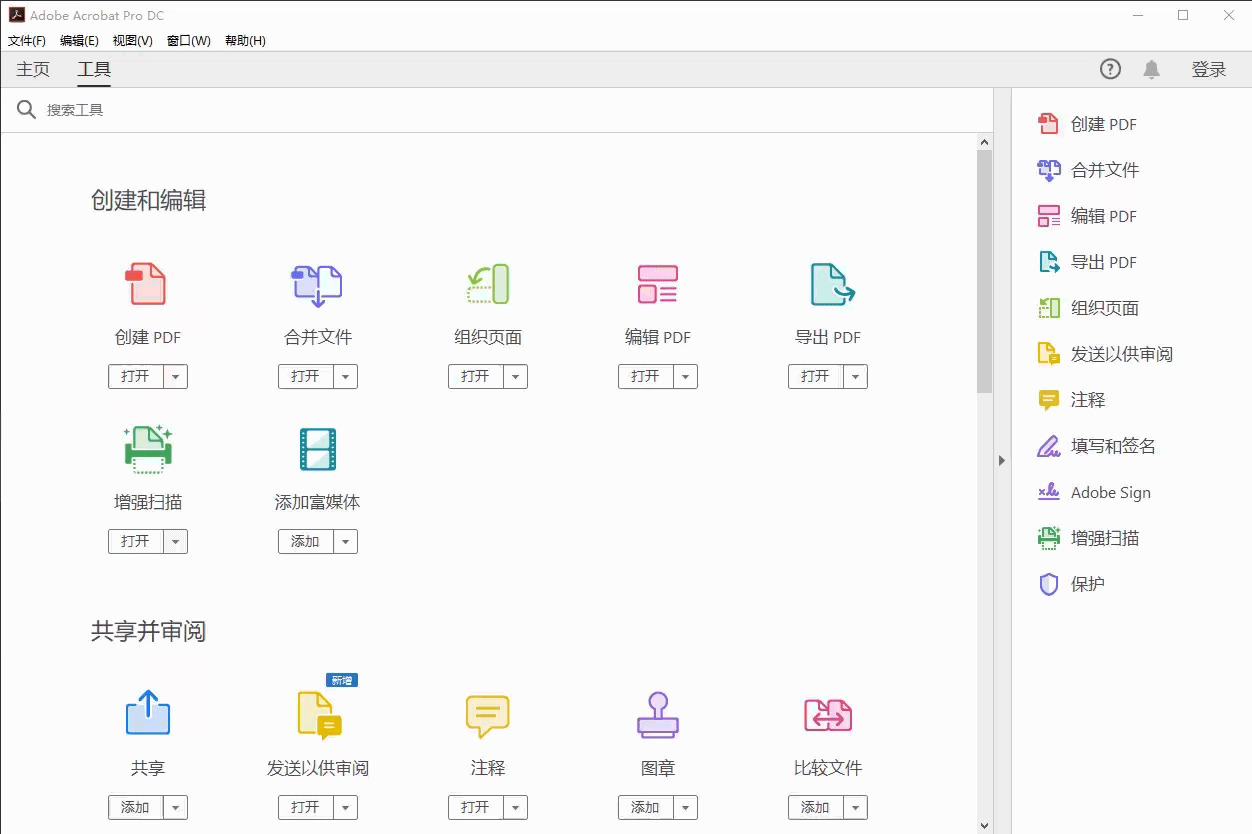Open the 视图(V) menu

tap(132, 41)
